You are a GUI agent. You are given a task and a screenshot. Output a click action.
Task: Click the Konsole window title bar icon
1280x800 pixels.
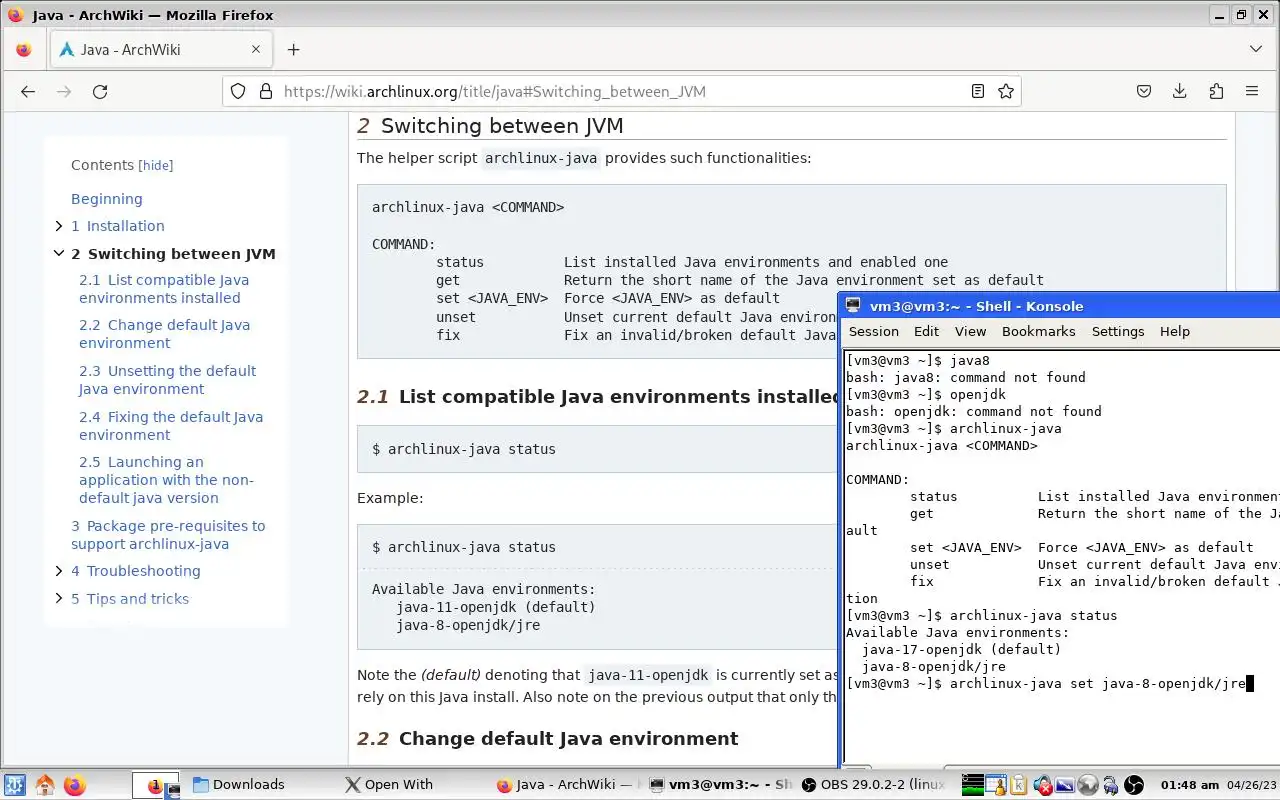pos(853,306)
